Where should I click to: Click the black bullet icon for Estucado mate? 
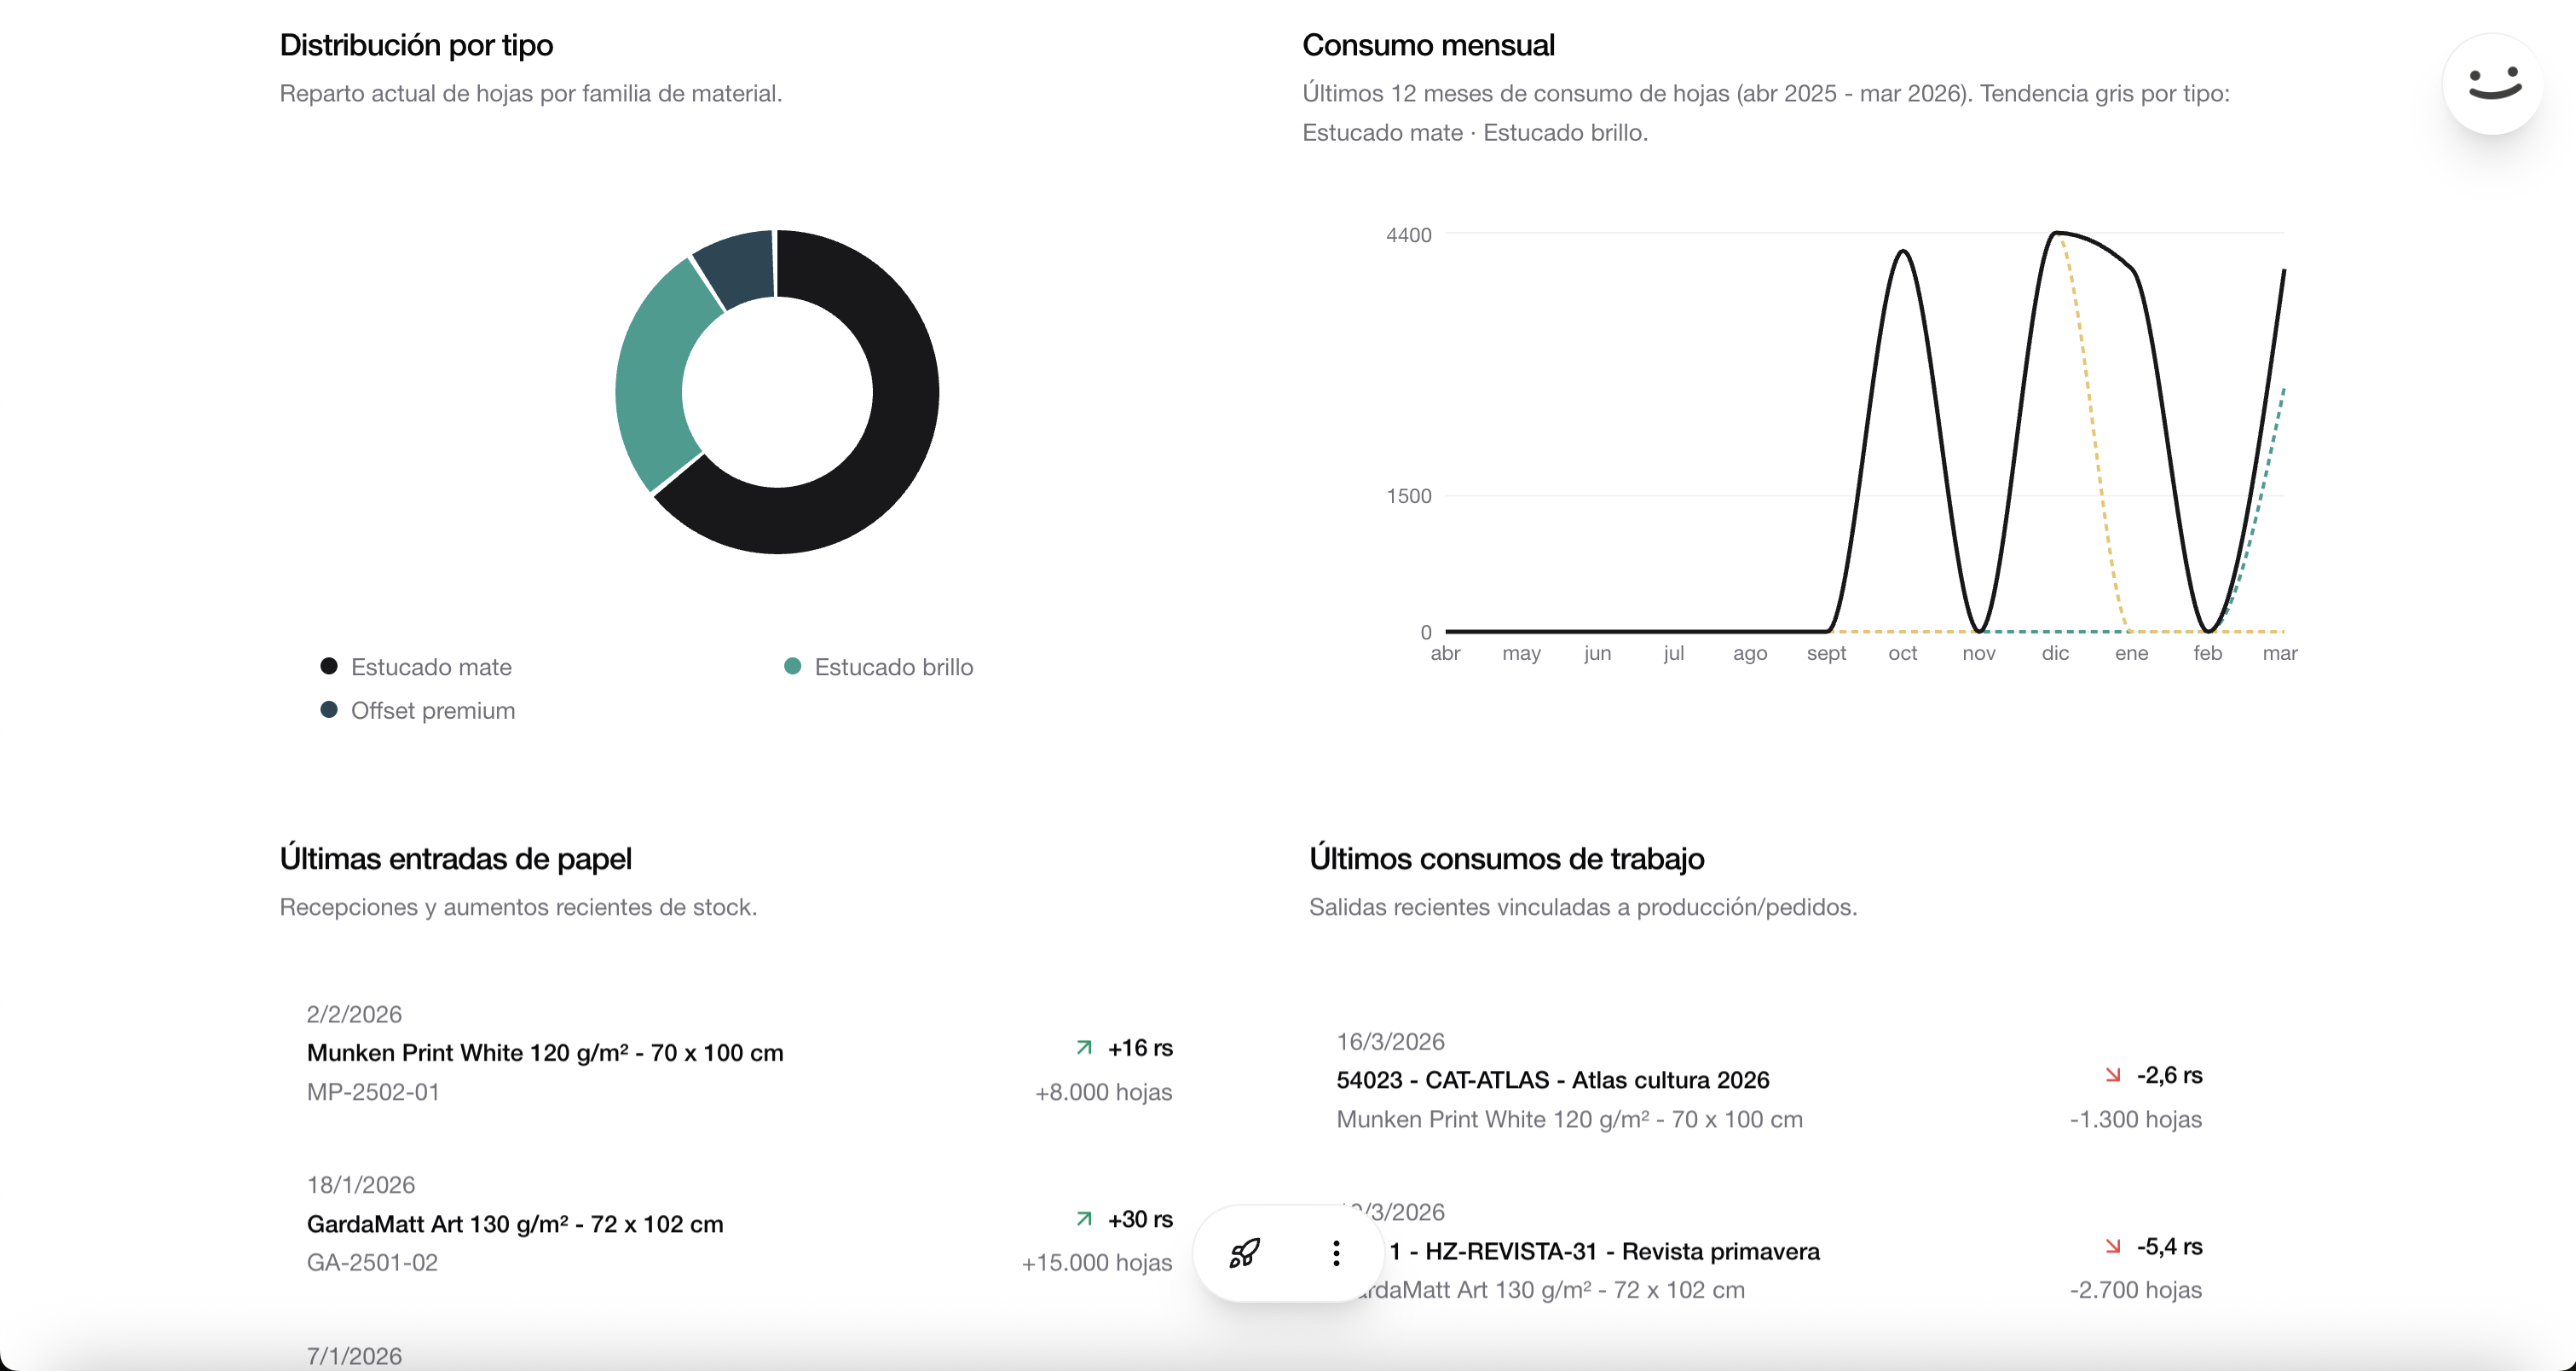[328, 665]
